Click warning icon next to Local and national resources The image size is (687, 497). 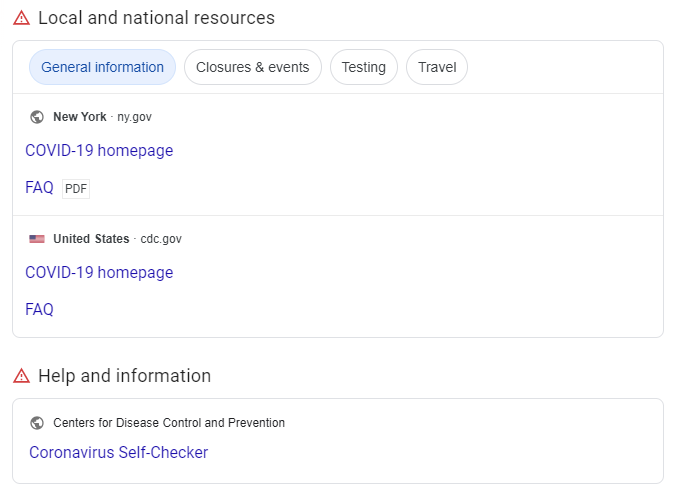[x=21, y=18]
